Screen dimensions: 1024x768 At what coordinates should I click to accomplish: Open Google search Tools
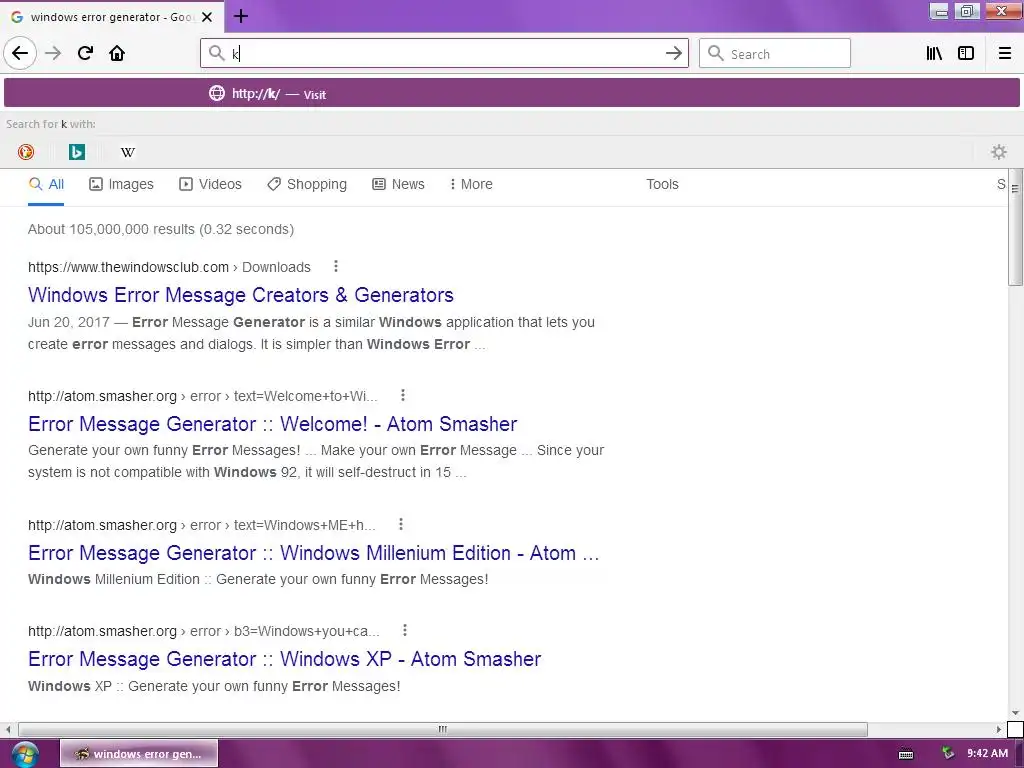click(662, 184)
